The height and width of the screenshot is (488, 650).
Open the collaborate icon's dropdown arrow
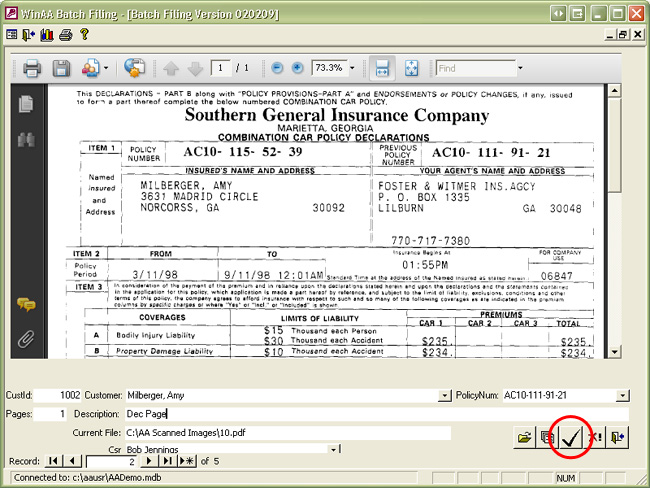tap(106, 68)
